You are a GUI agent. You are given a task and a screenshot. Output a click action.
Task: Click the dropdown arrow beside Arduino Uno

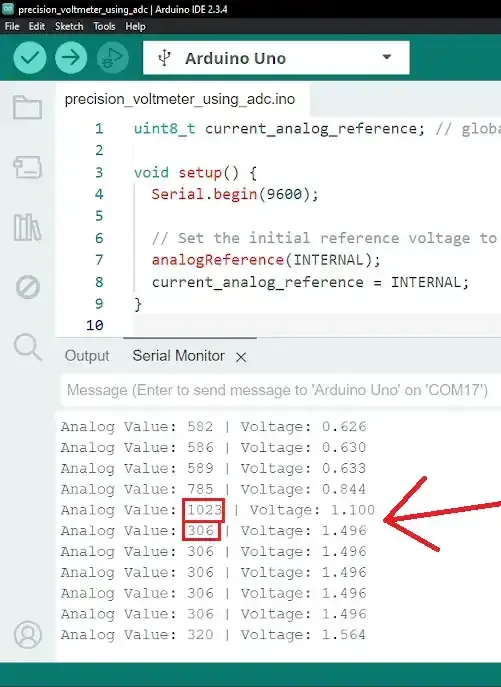coord(387,57)
